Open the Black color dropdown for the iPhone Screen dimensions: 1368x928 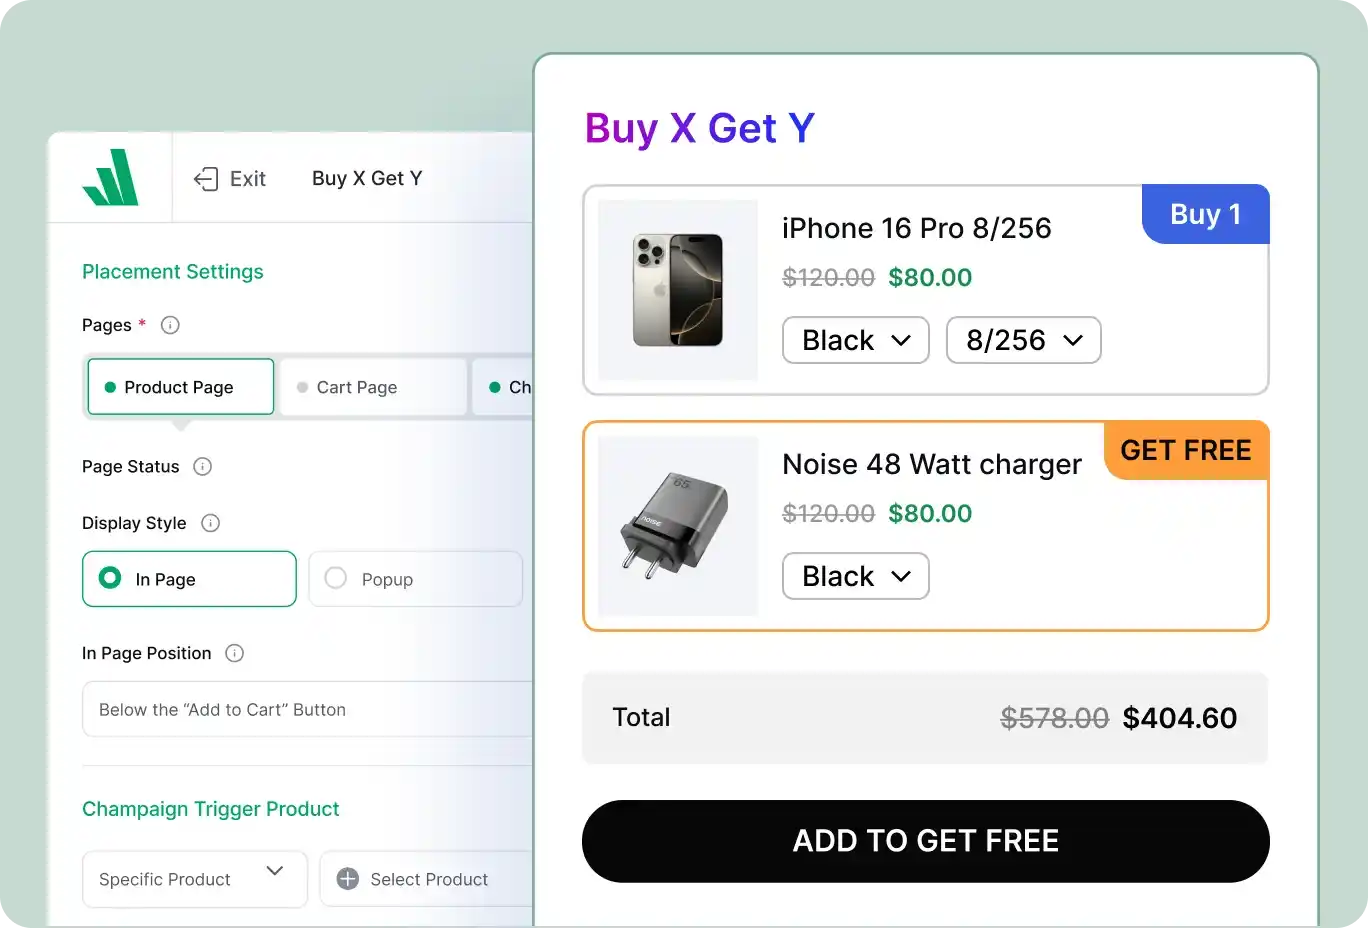point(855,340)
